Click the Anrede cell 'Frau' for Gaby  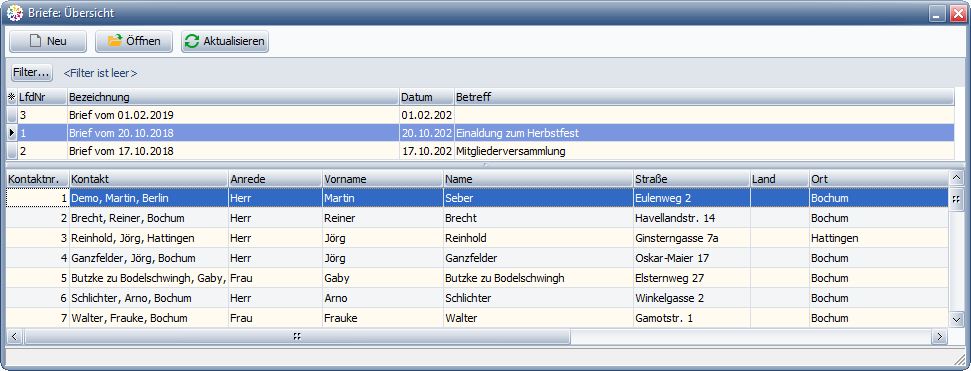click(275, 277)
